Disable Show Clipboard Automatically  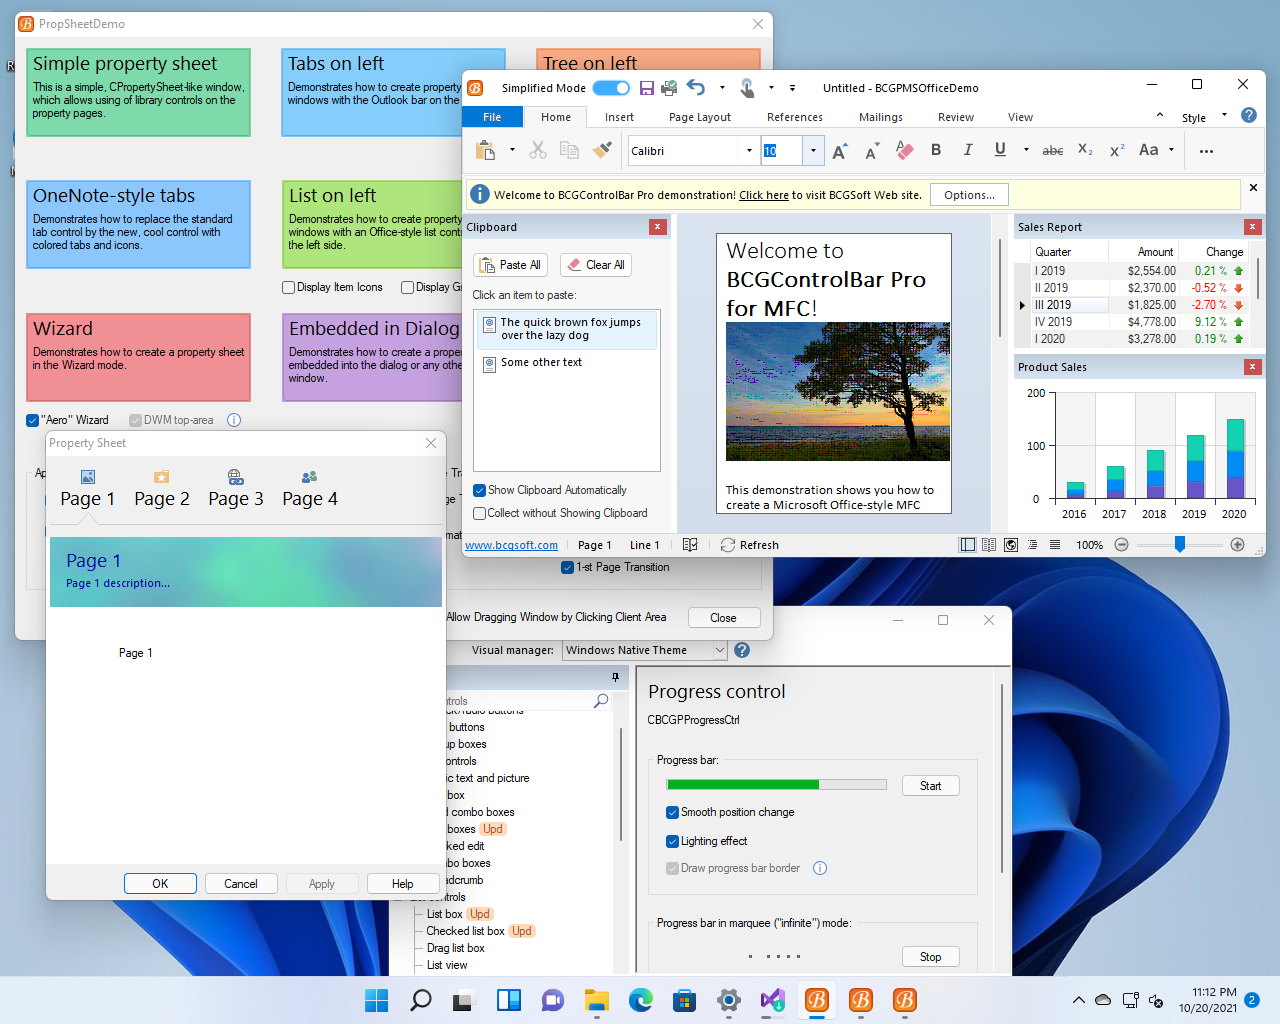[x=479, y=490]
